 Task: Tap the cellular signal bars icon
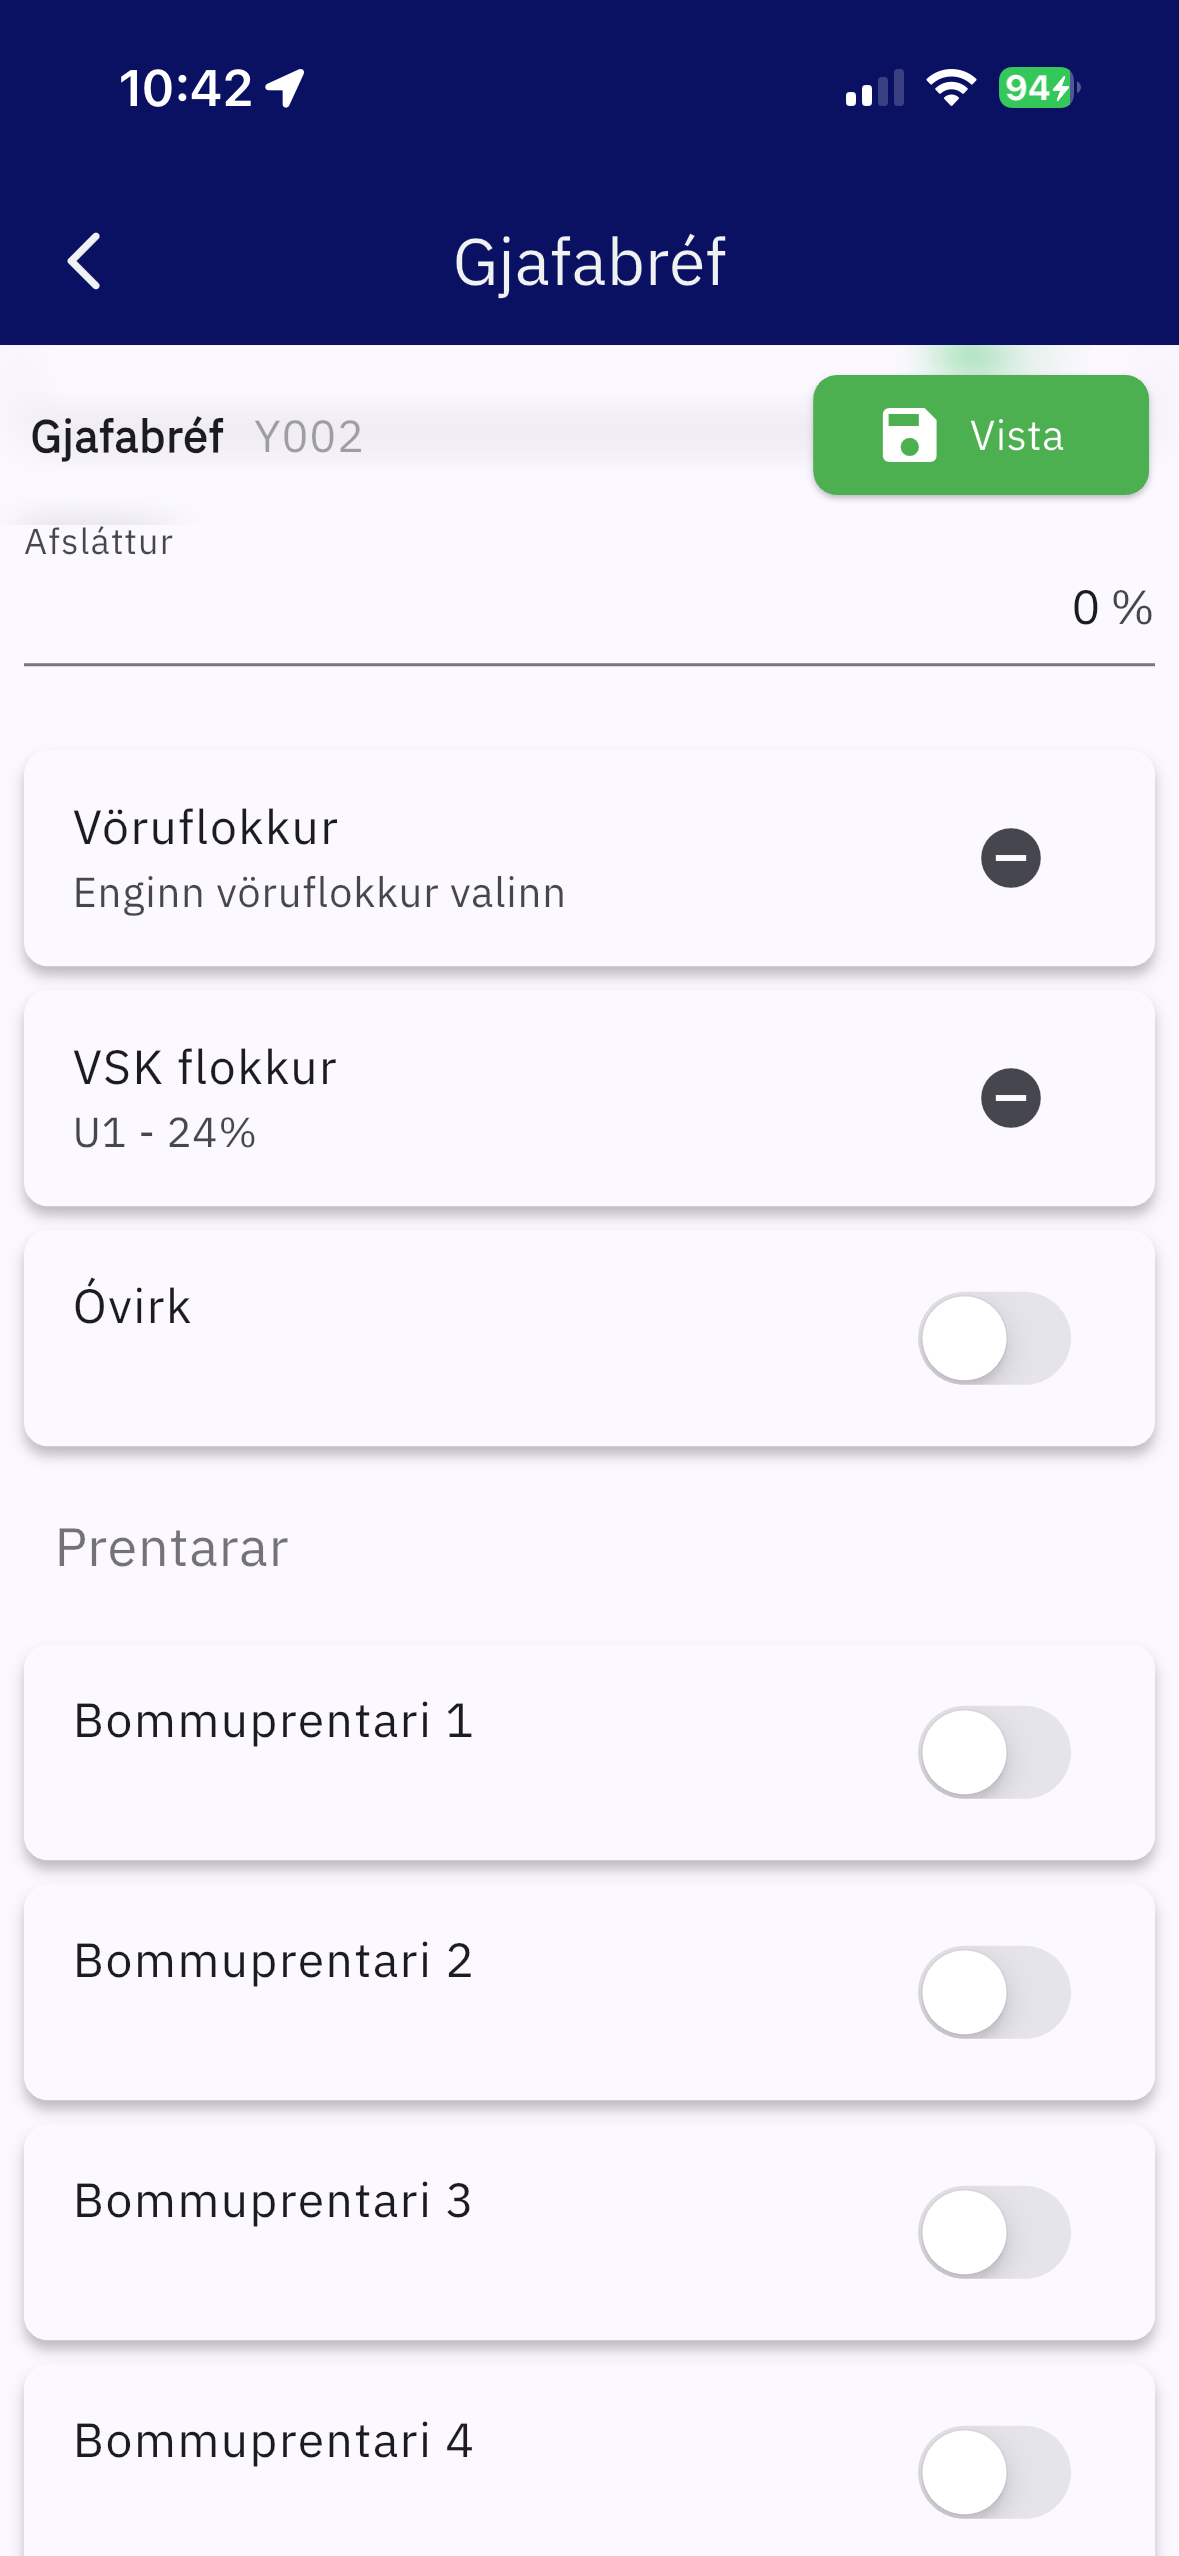click(874, 88)
